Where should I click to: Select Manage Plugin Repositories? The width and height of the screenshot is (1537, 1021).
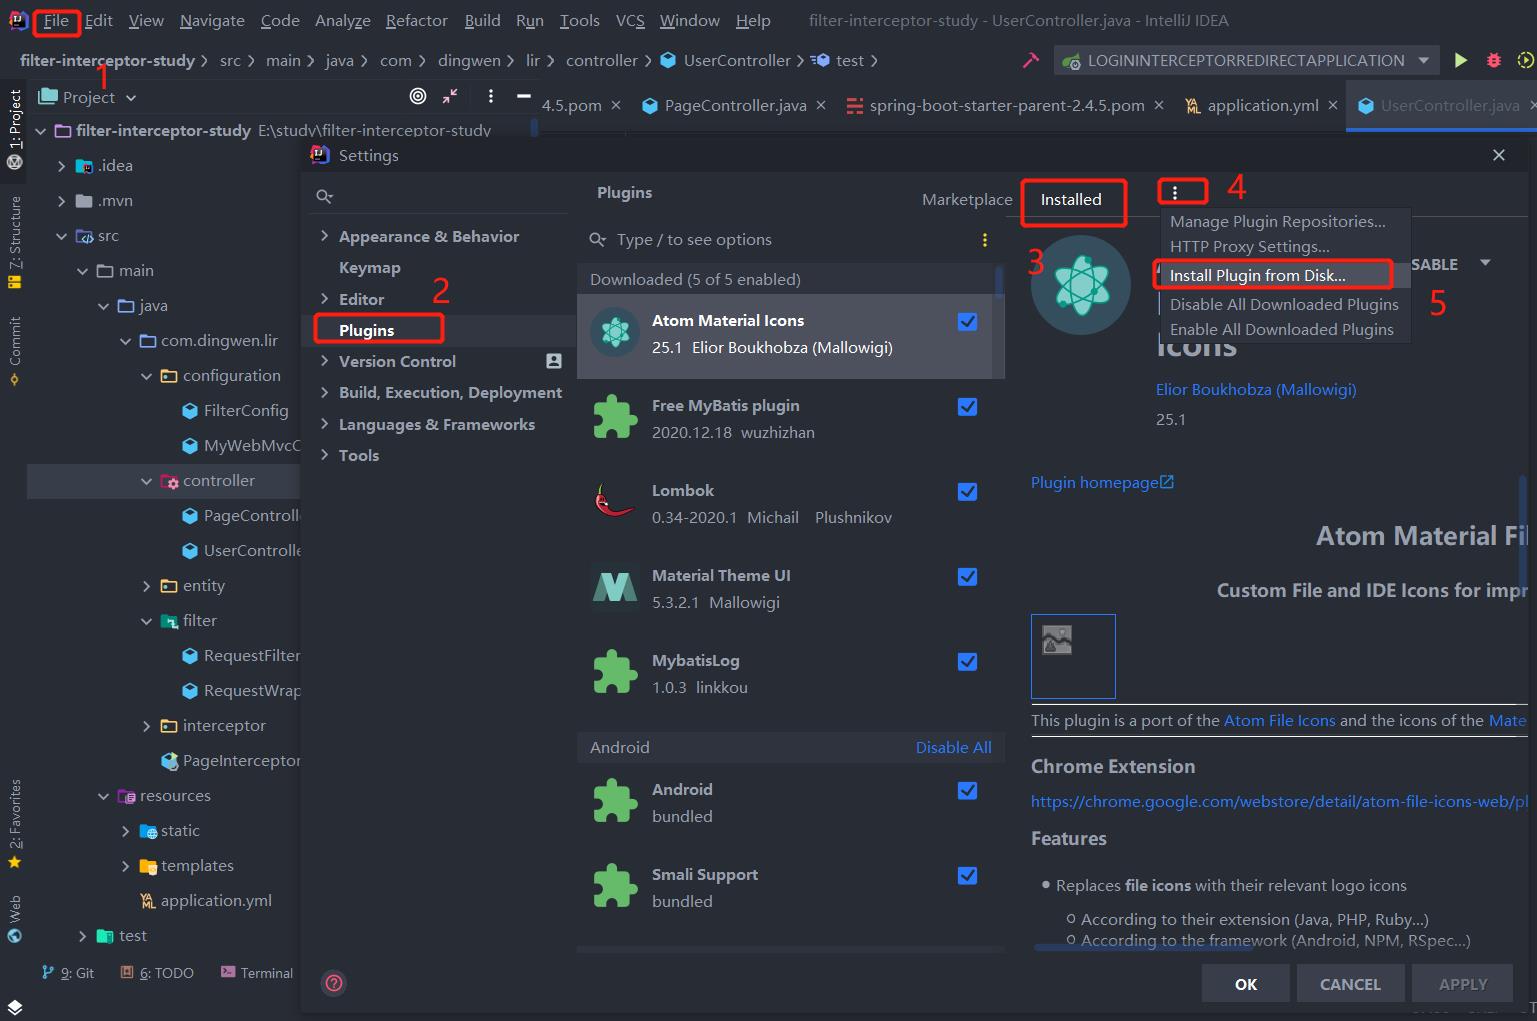1278,221
